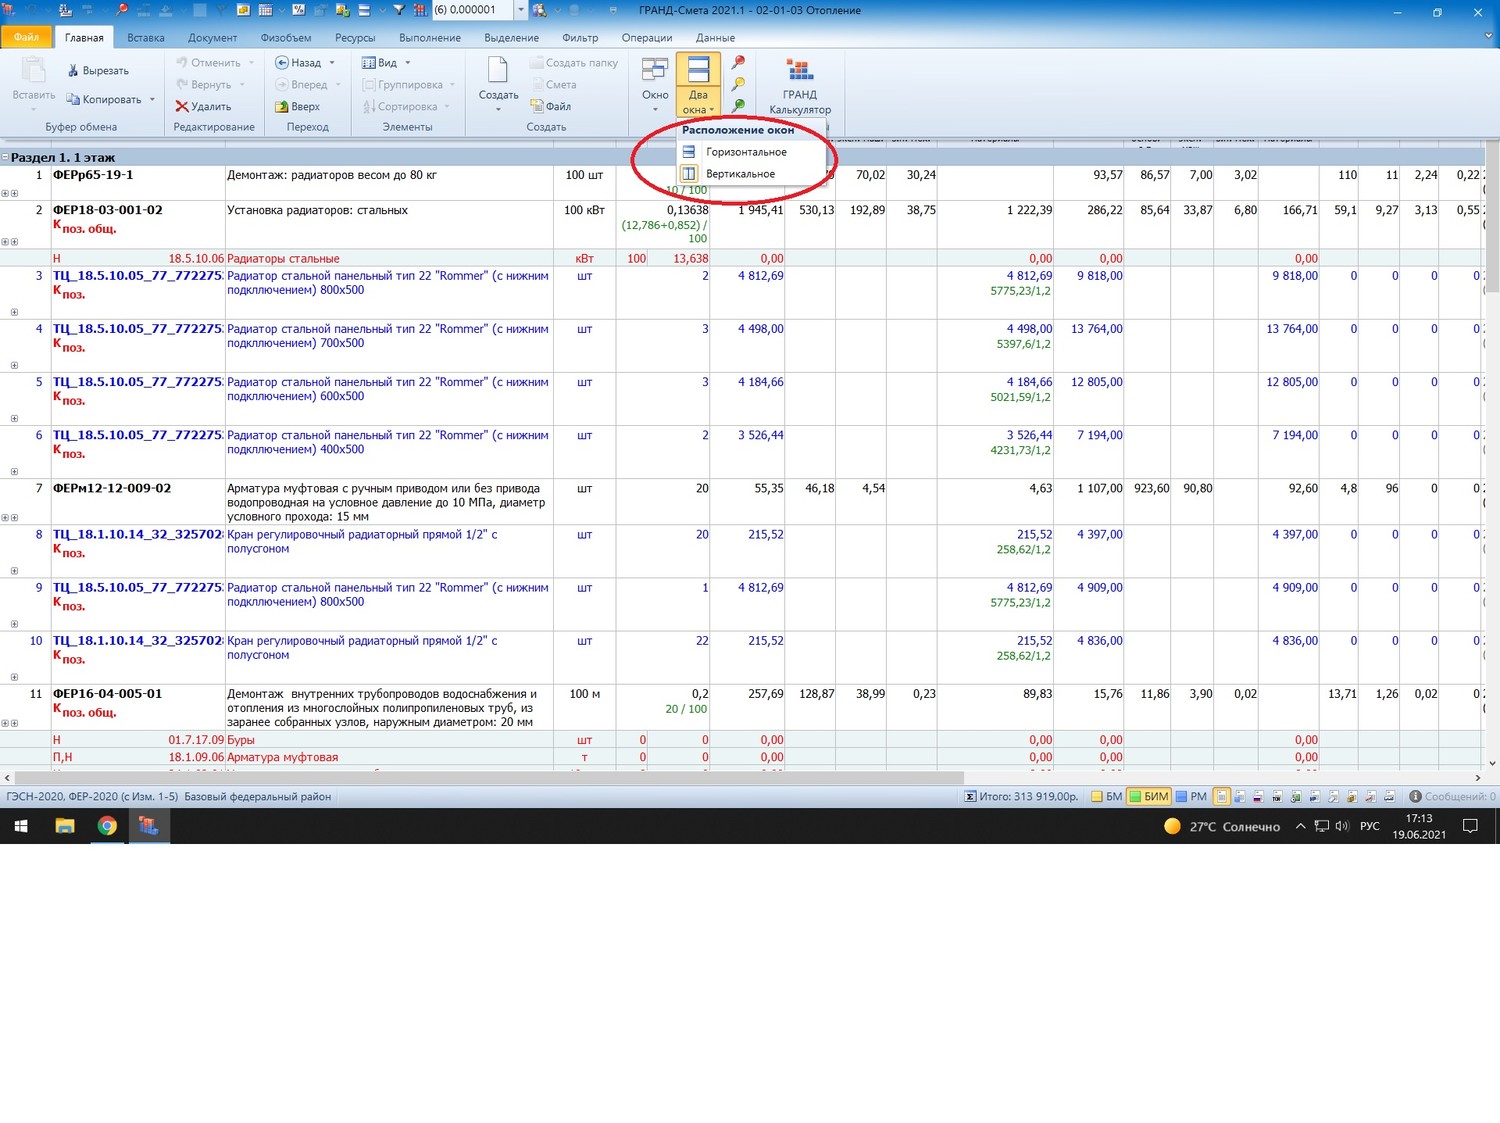1500x1123 pixels.
Task: Select Горизонтальное window layout
Action: pos(745,152)
